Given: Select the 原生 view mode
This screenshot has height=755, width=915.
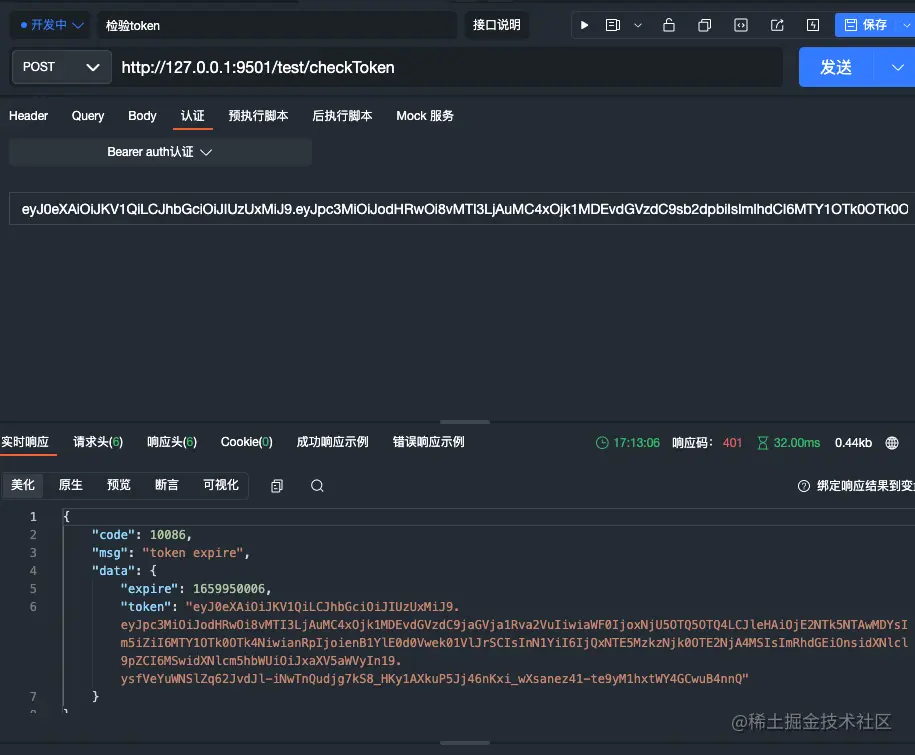Looking at the screenshot, I should (x=71, y=485).
